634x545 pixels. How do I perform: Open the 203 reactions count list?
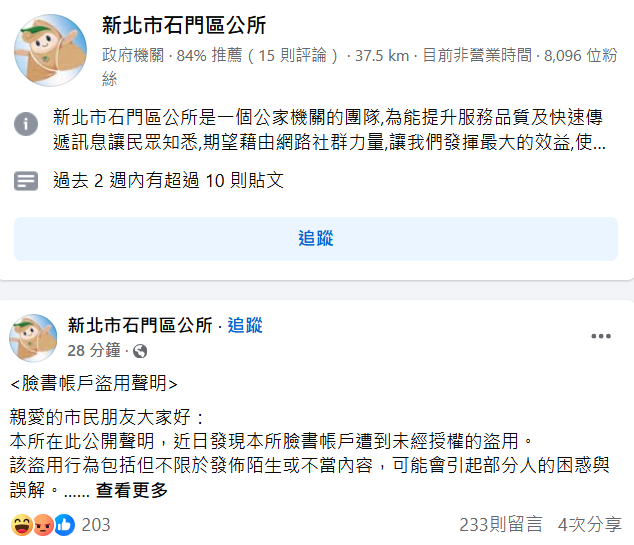click(96, 525)
